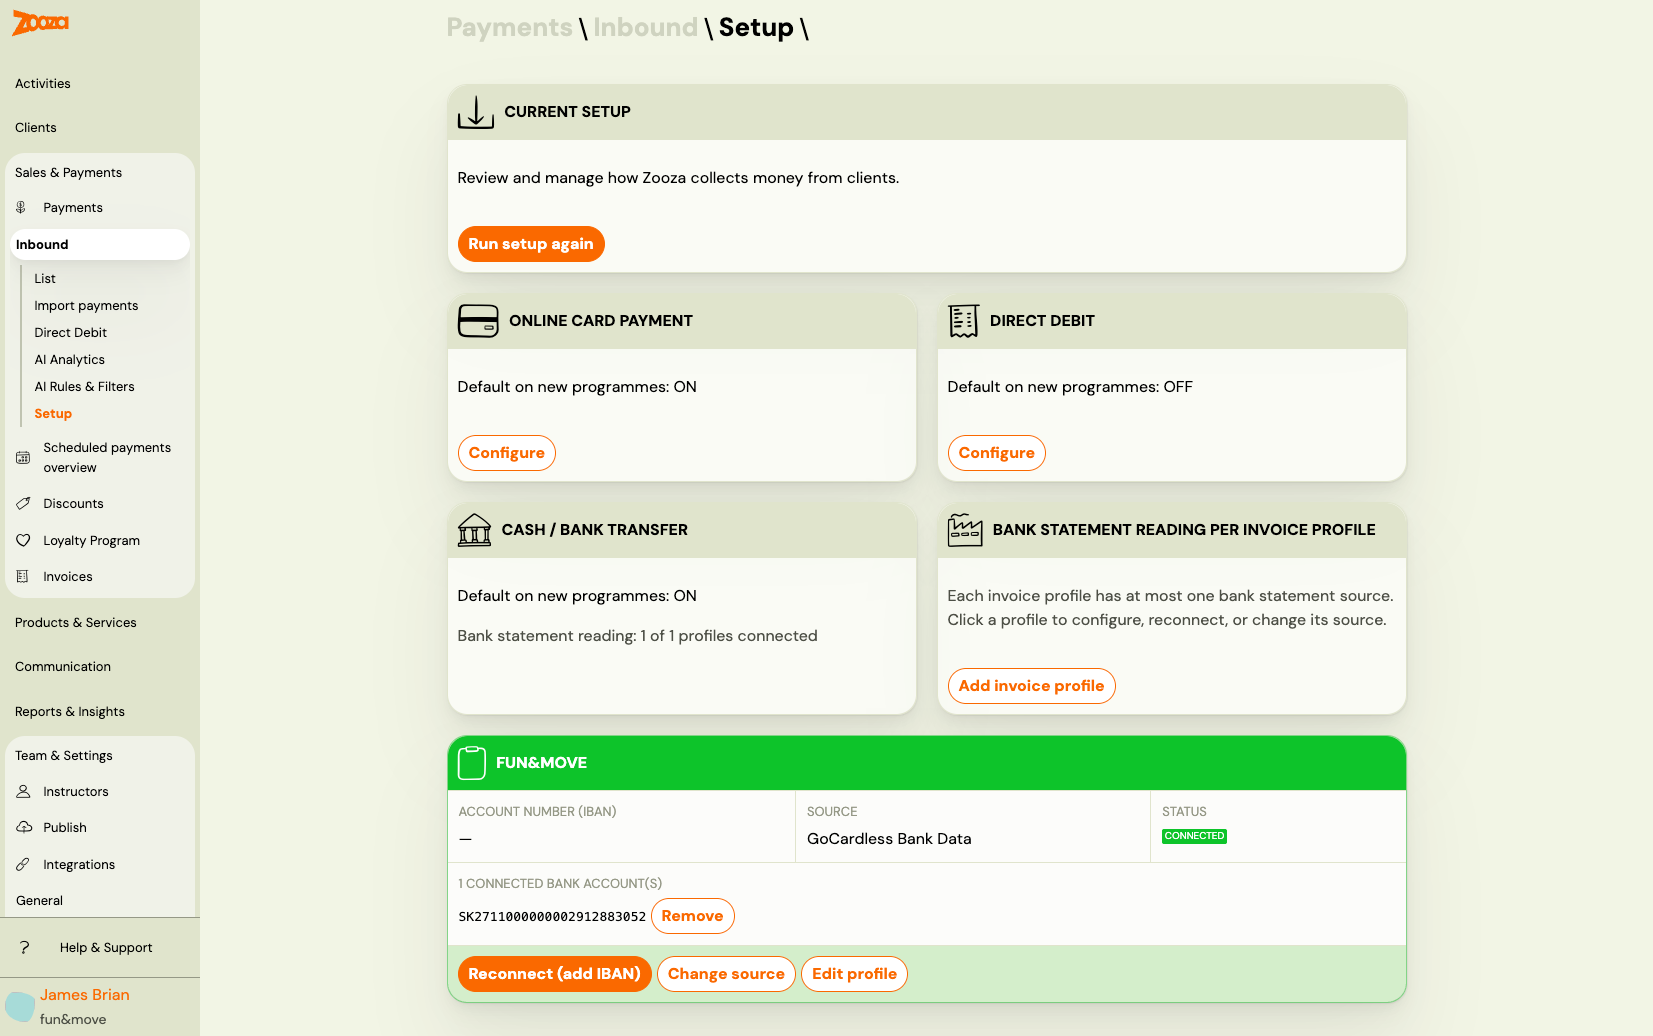Open Change source for FUN&MOVE
The width and height of the screenshot is (1653, 1036).
(x=726, y=973)
